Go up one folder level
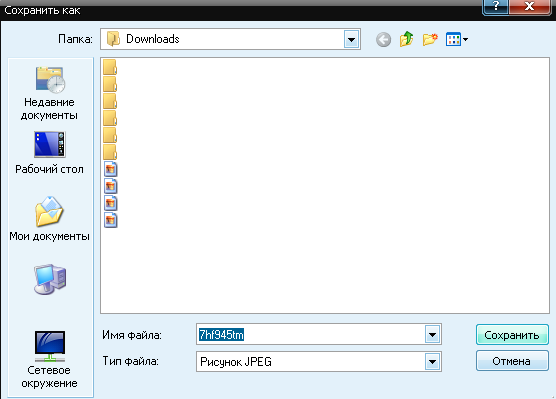The width and height of the screenshot is (556, 399). pos(406,39)
